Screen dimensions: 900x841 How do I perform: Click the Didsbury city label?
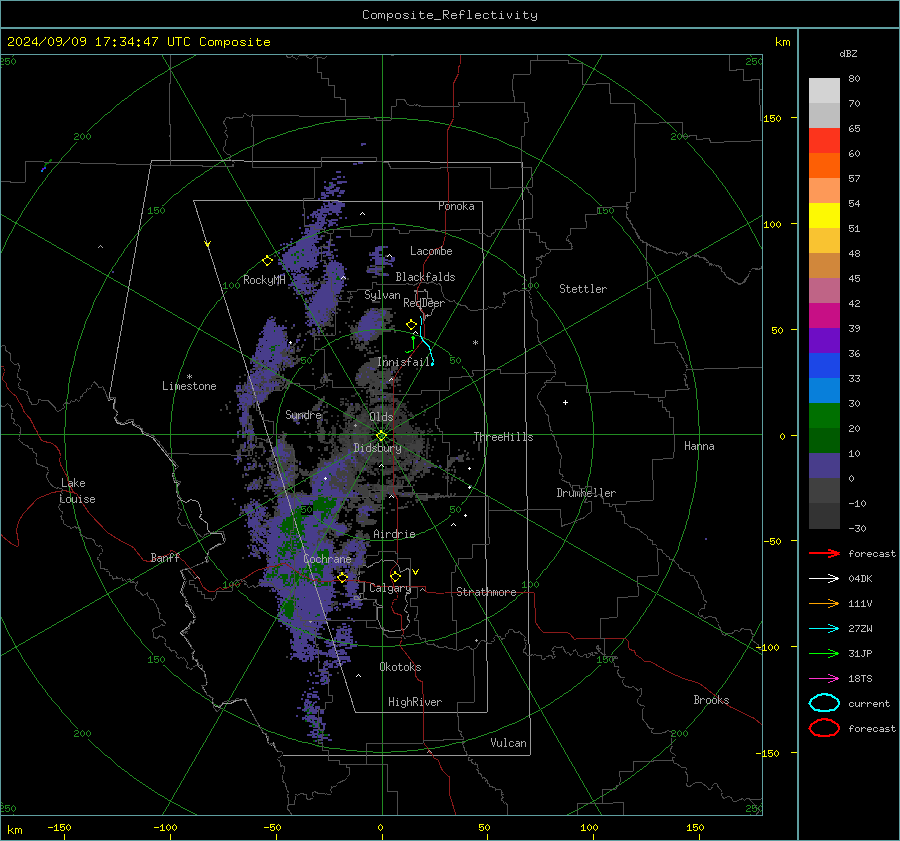pyautogui.click(x=377, y=448)
